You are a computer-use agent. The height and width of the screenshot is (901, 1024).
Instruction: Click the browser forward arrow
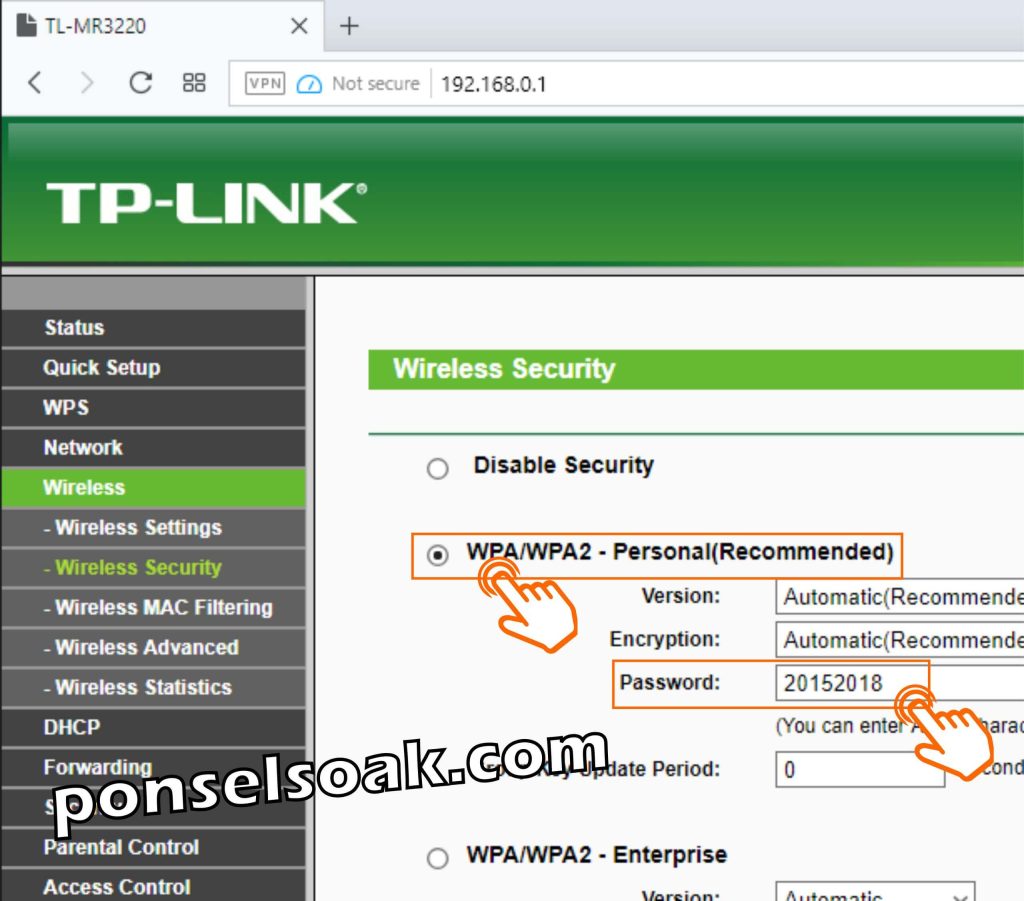coord(87,83)
